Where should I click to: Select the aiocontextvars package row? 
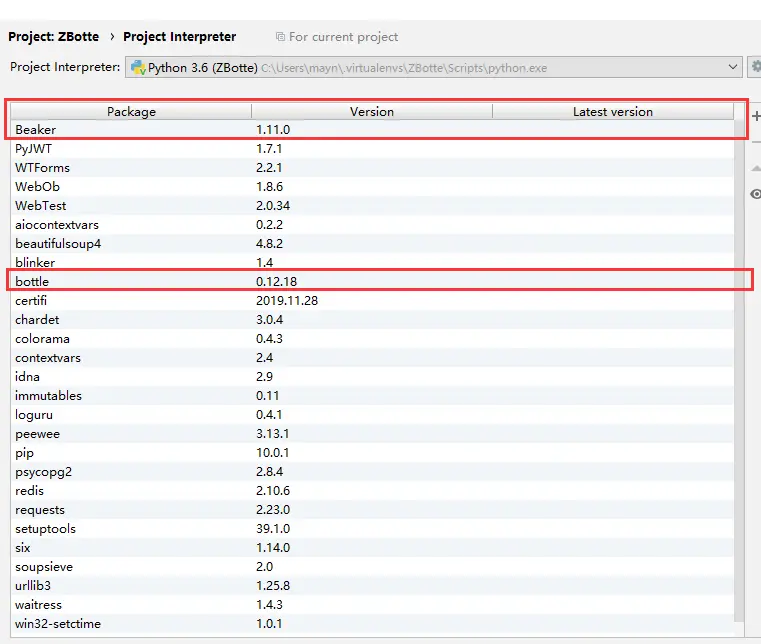[372, 225]
